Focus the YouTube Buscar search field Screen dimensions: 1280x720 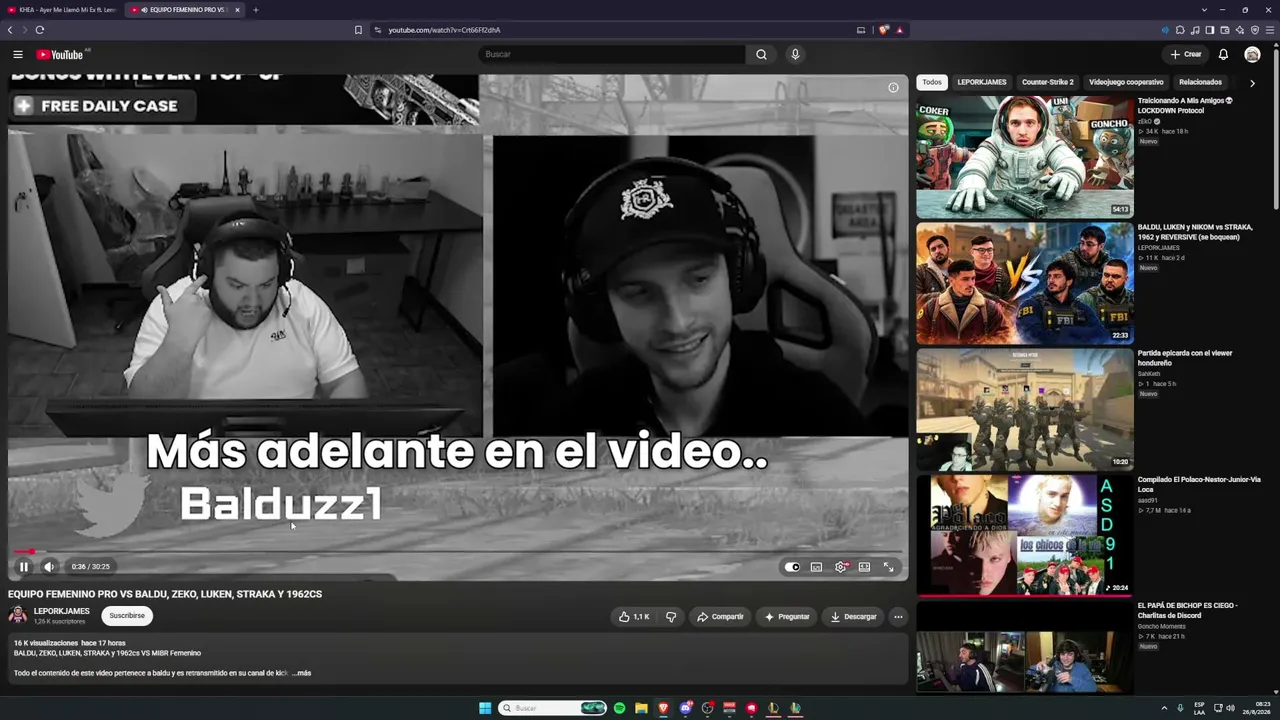pyautogui.click(x=612, y=54)
